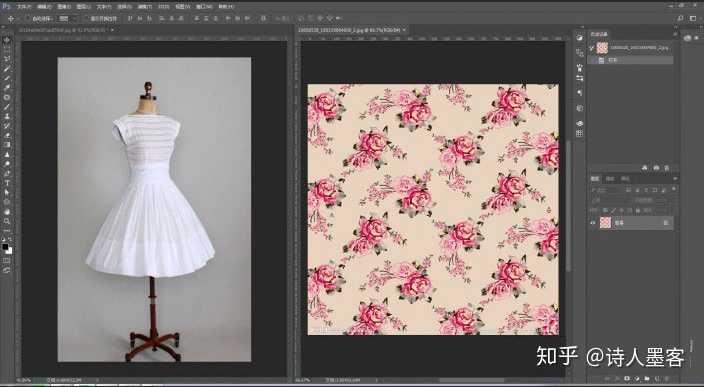Click the lock icon on 背景 layer
This screenshot has width=704, height=387.
point(666,223)
